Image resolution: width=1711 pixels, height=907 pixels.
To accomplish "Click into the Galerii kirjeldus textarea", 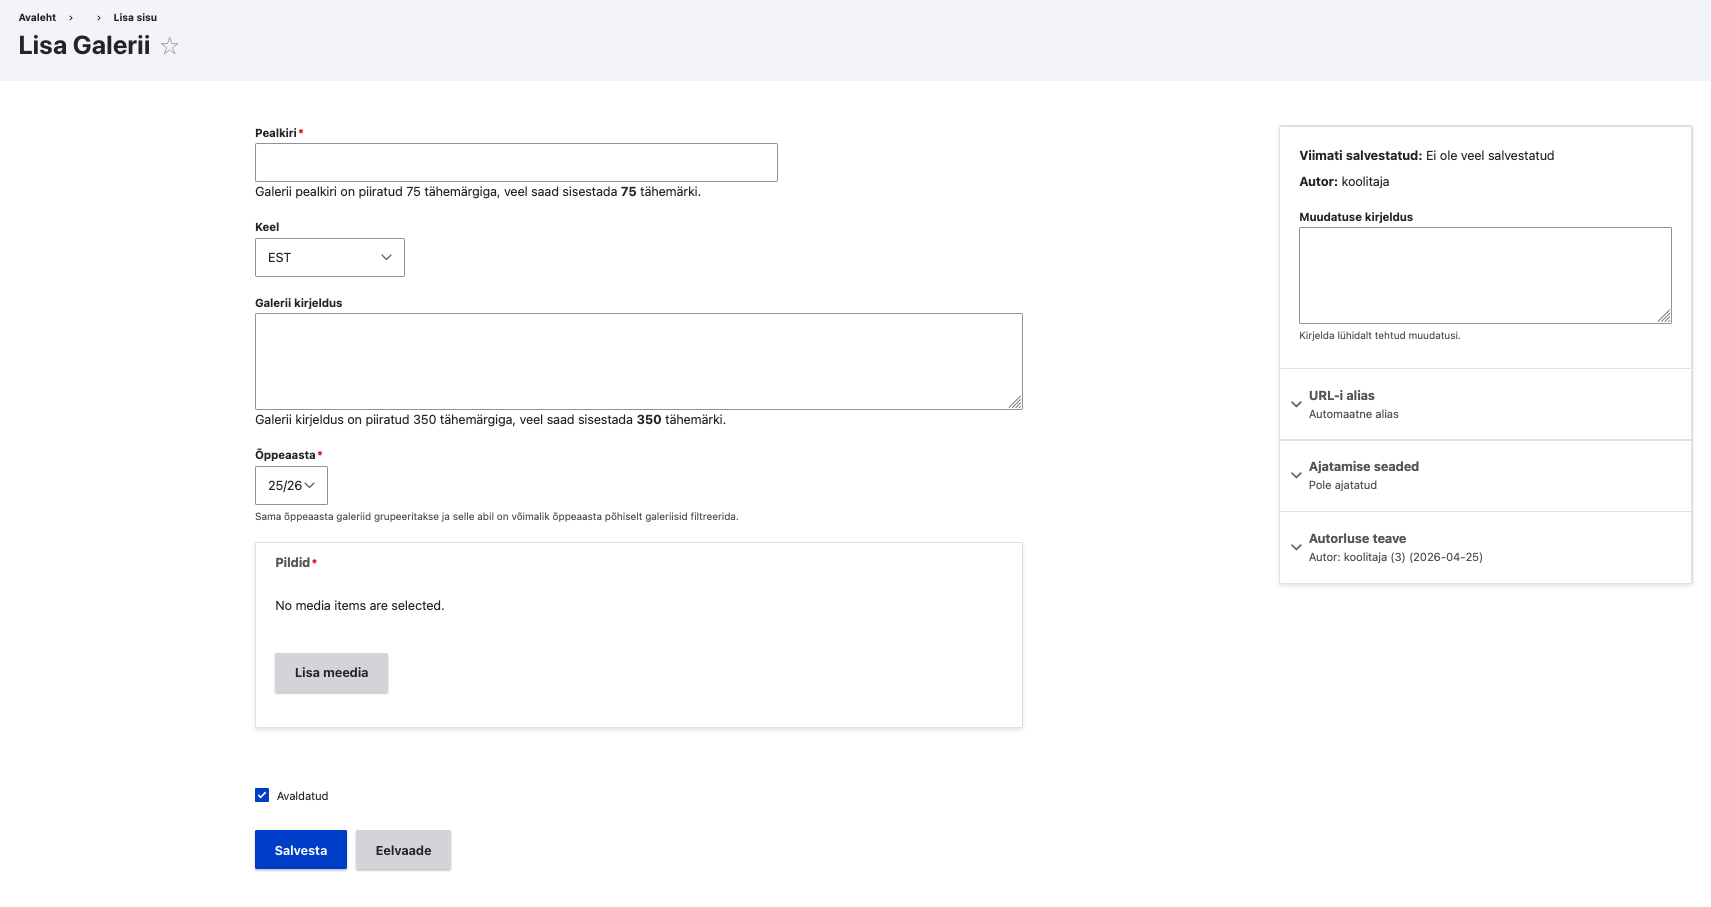I will [638, 361].
